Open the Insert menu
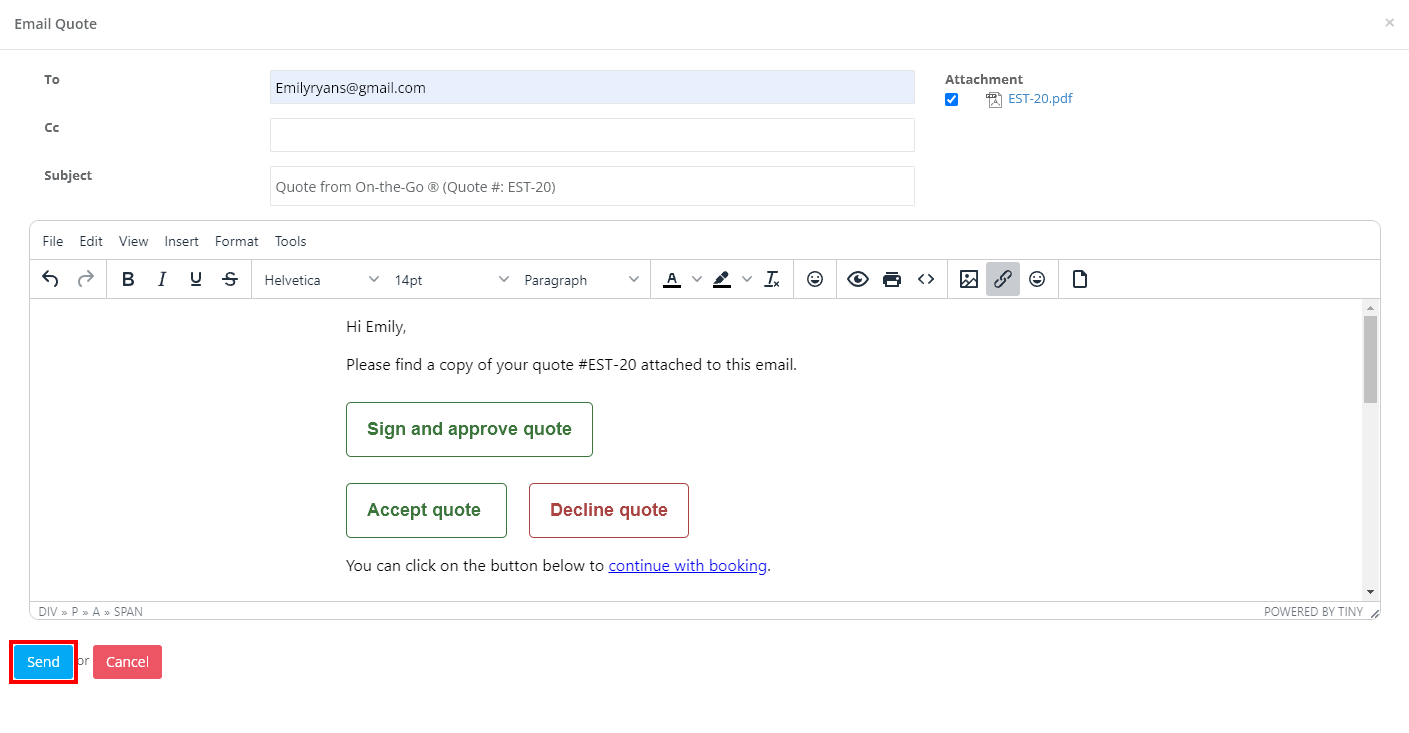This screenshot has width=1409, height=733. point(182,241)
